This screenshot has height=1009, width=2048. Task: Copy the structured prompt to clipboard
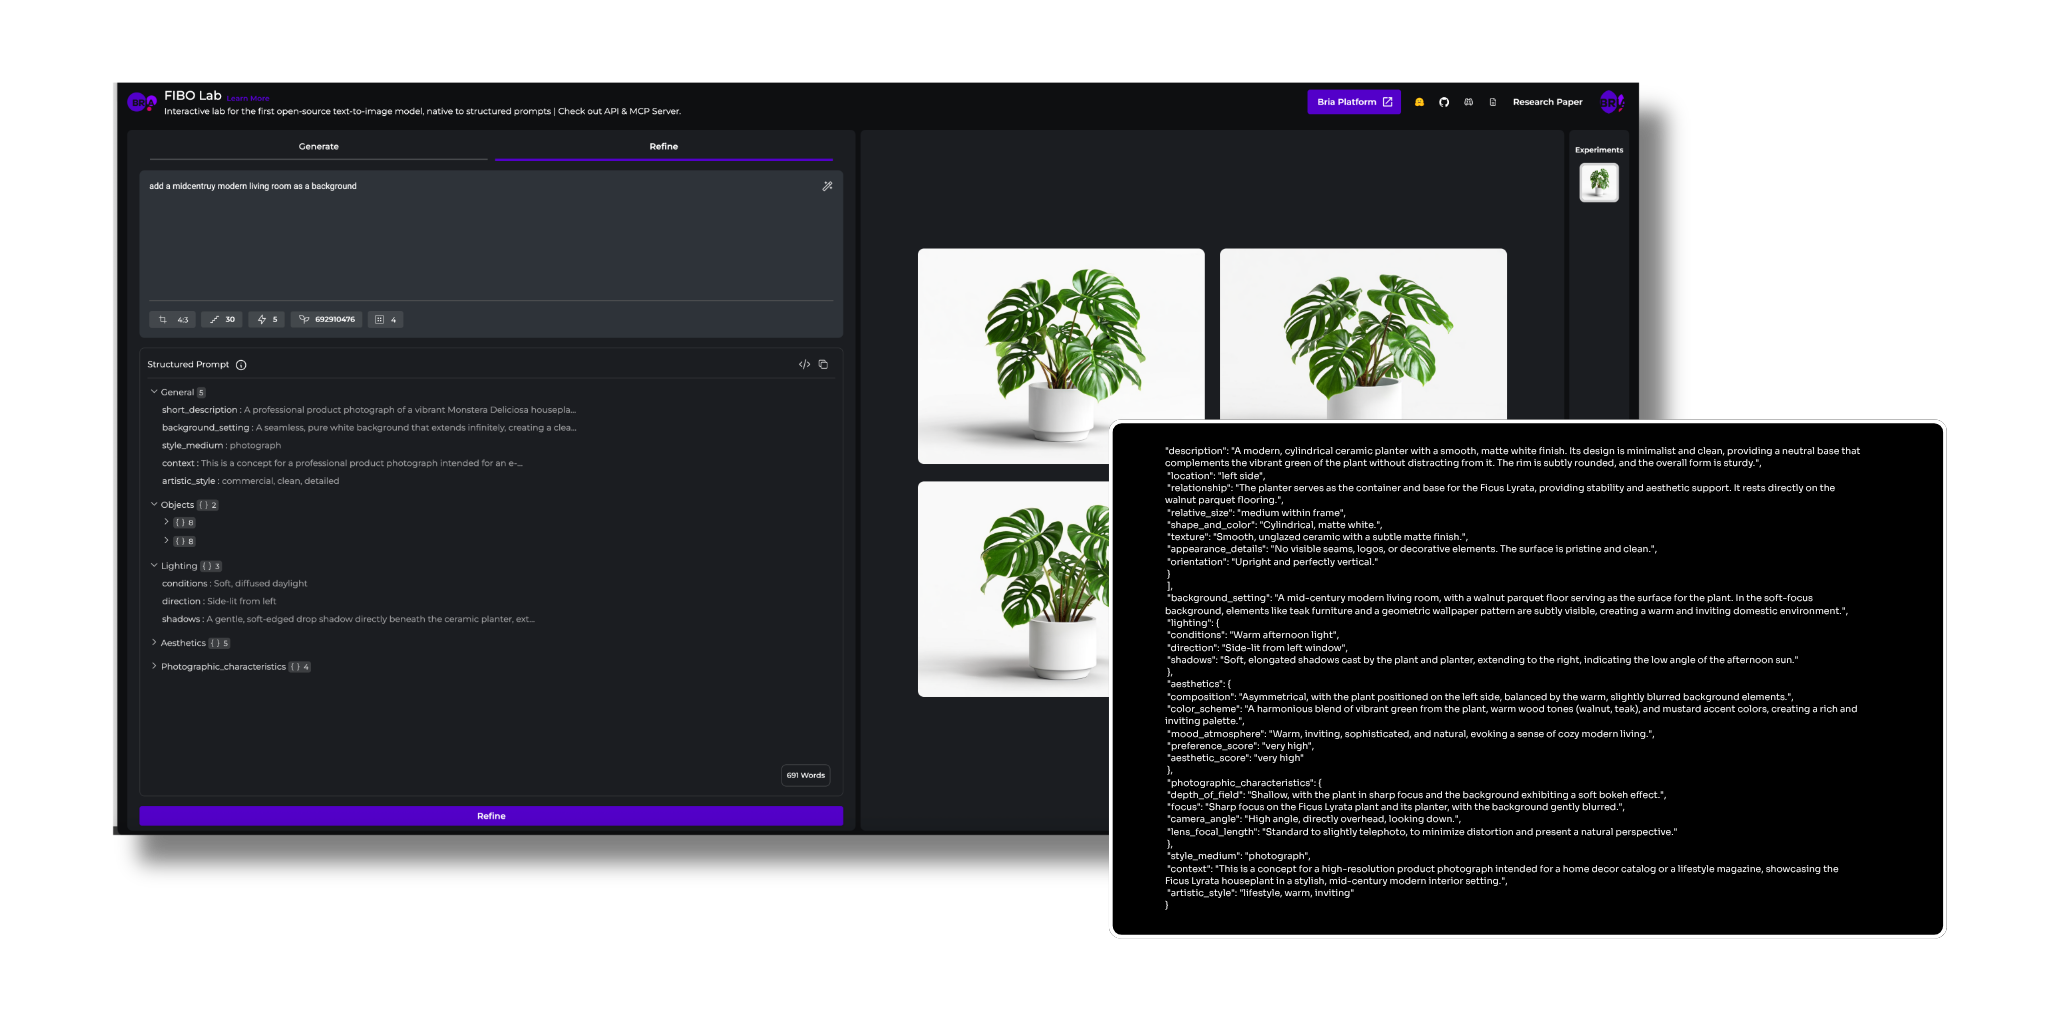click(x=823, y=365)
